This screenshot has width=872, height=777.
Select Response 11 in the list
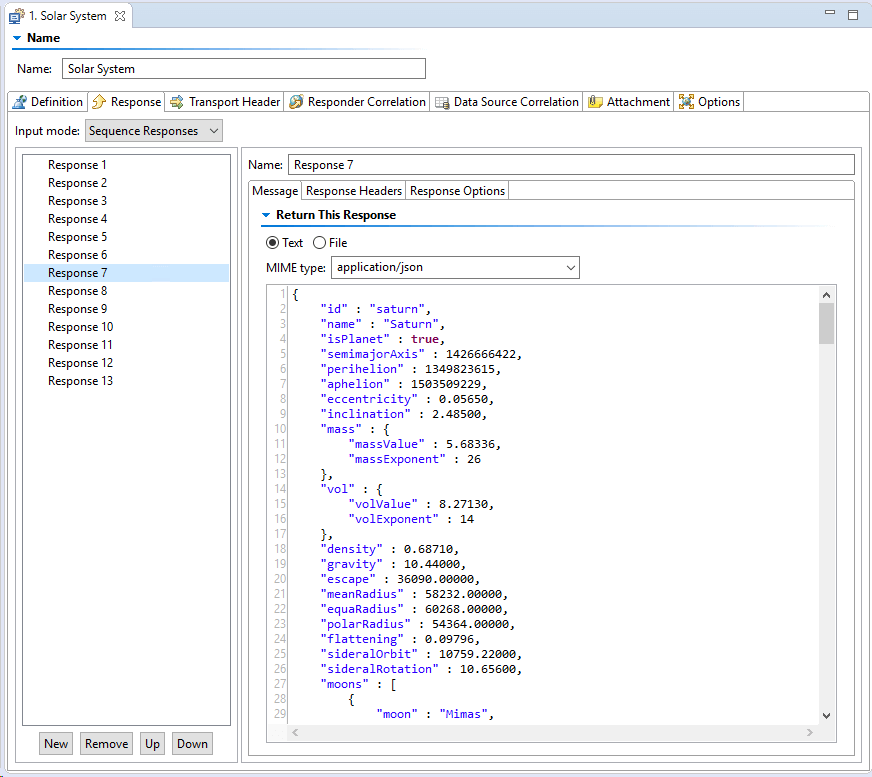point(126,345)
